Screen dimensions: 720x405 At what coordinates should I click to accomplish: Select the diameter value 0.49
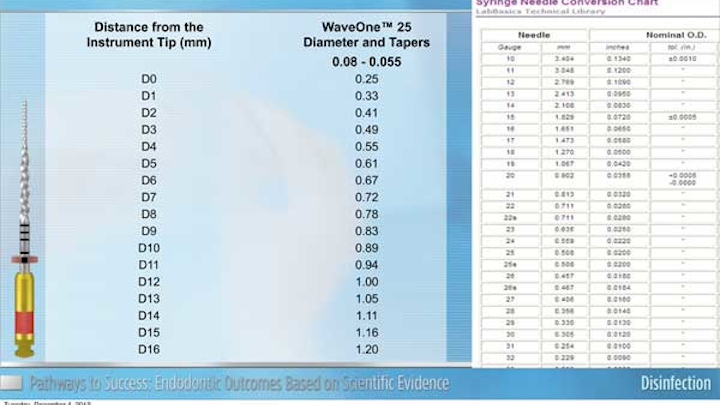tap(366, 130)
